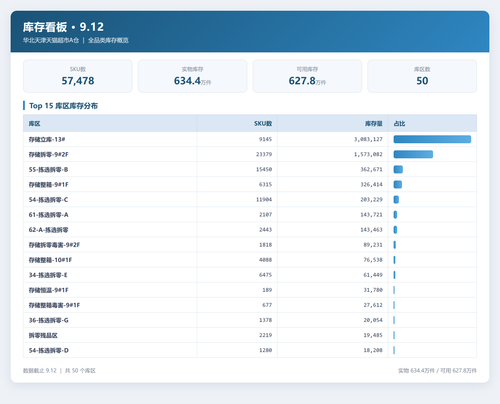Open the 实物库存 634.4 summary card
The width and height of the screenshot is (500, 404).
coord(193,76)
